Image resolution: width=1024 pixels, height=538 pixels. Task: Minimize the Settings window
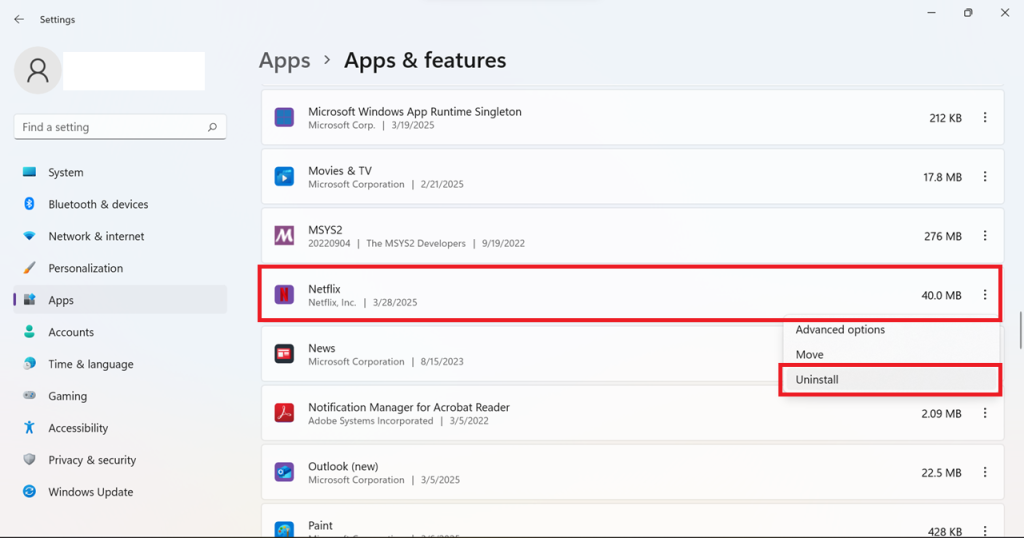pyautogui.click(x=931, y=12)
